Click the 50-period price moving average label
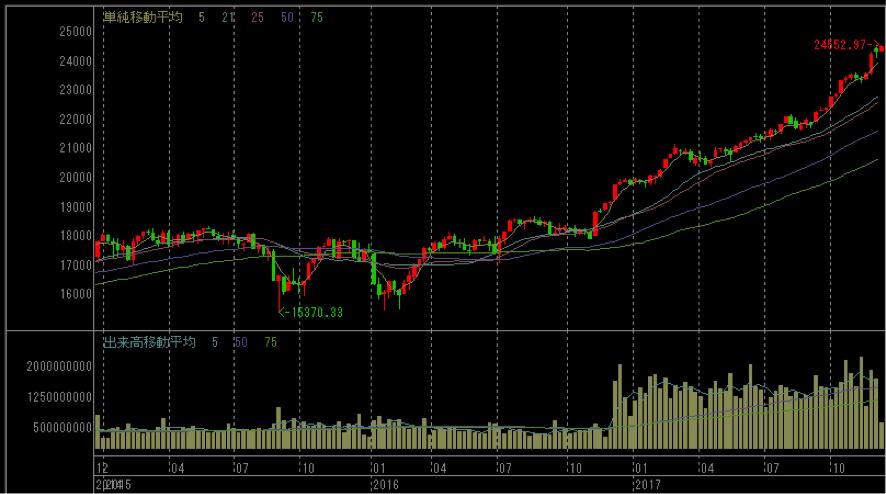Screen dimensions: 886x494 click(287, 17)
